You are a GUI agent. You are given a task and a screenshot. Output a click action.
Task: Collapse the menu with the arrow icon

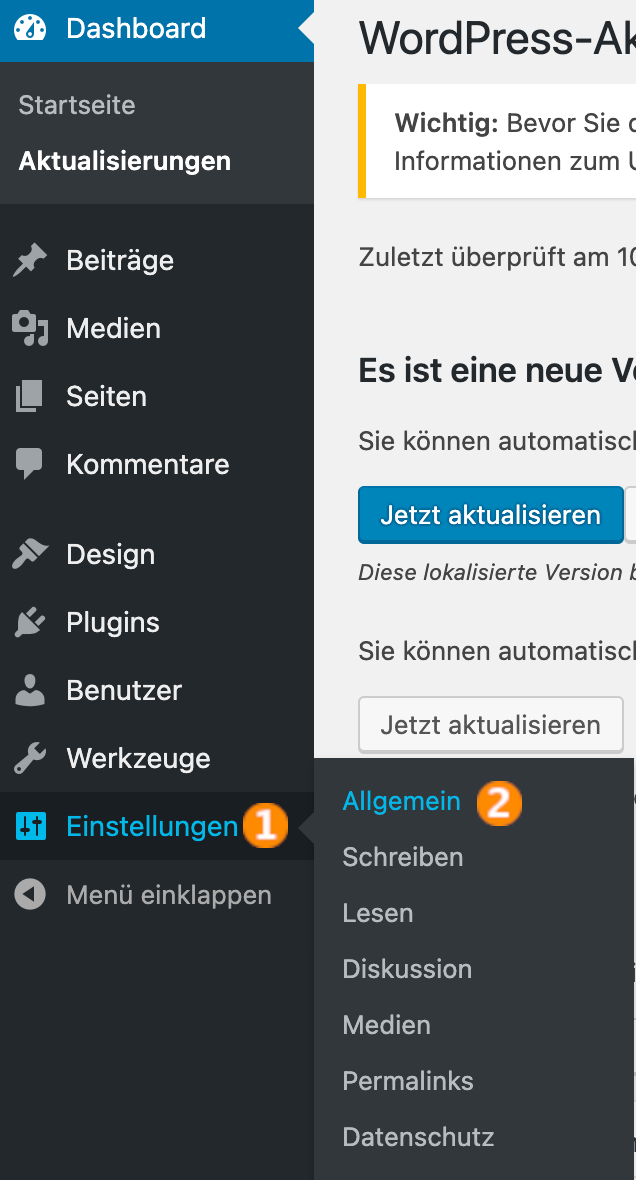coord(30,895)
